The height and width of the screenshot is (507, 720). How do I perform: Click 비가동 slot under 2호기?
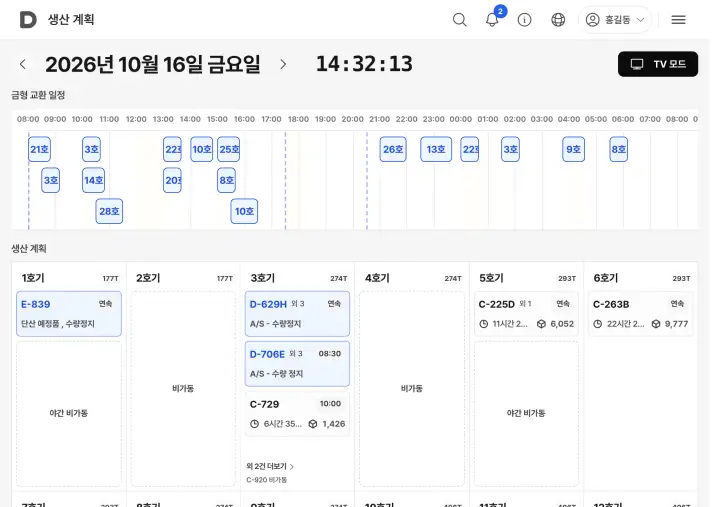(x=183, y=389)
